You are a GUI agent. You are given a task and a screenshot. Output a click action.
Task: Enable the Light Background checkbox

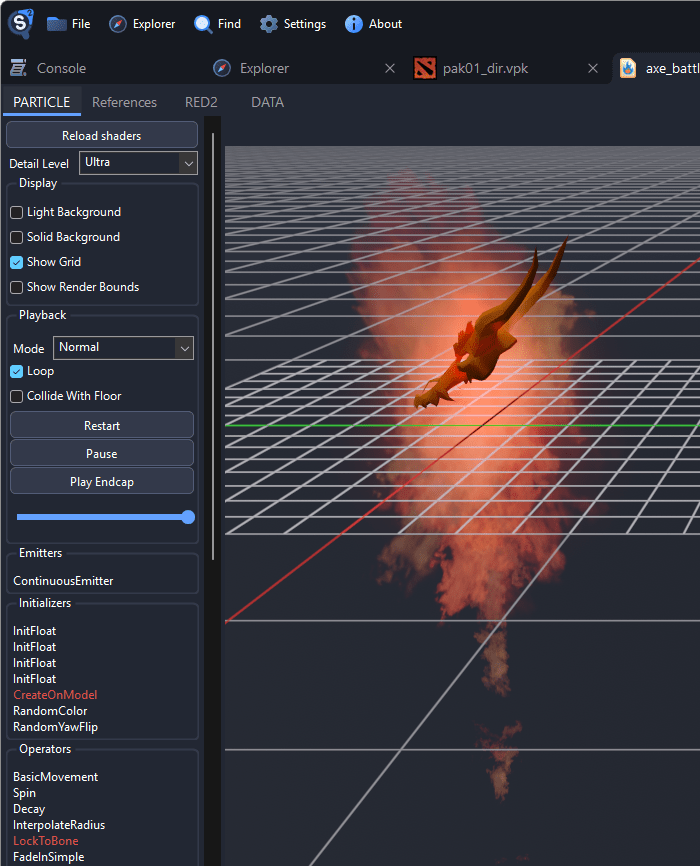point(17,212)
